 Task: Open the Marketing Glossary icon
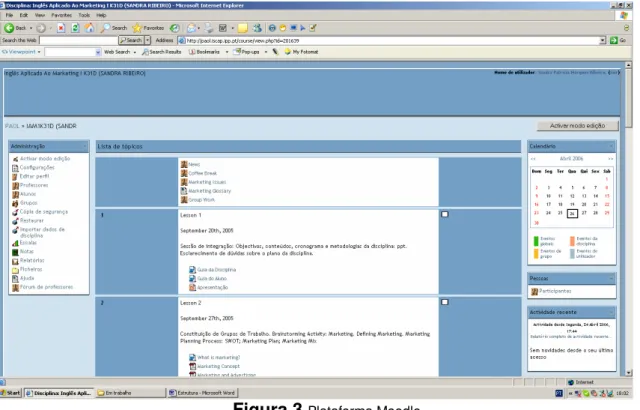tap(184, 191)
